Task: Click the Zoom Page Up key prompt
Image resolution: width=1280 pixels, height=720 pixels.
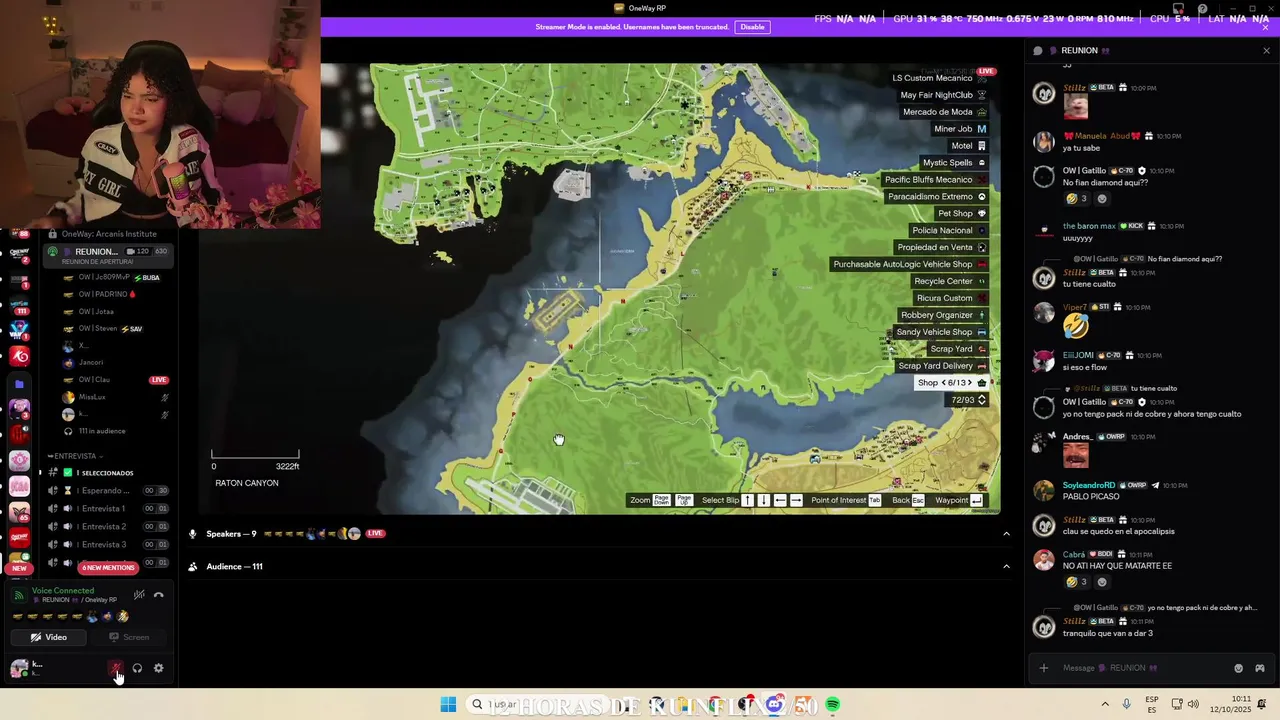Action: point(684,500)
